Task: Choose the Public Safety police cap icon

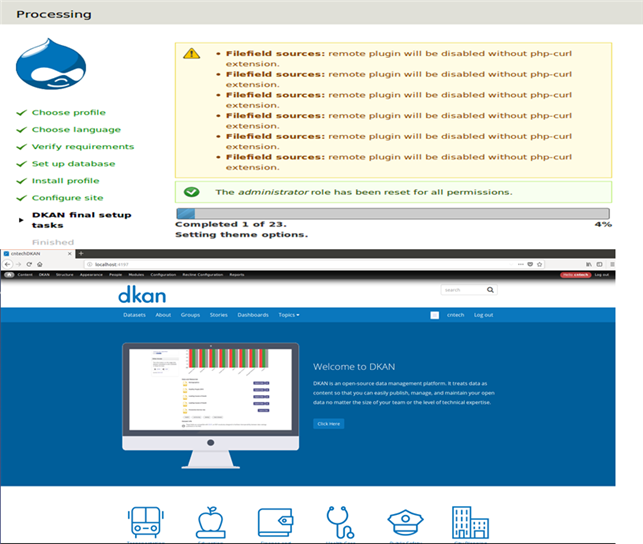Action: (405, 522)
